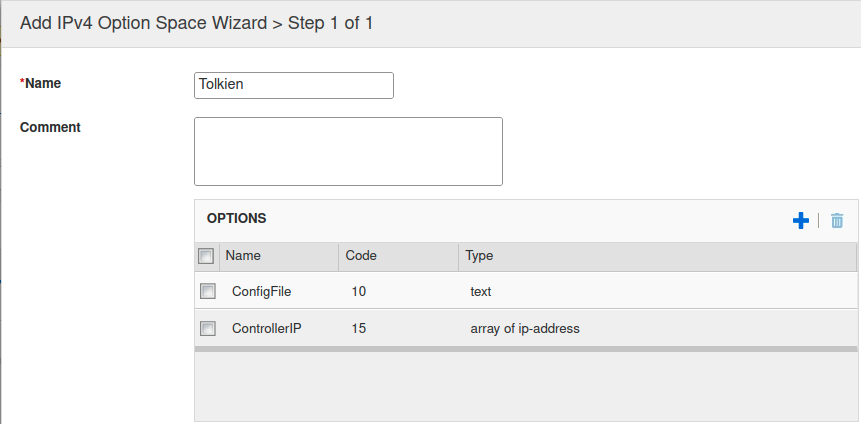Click code value 10 in ConfigFile row
This screenshot has width=861, height=424.
coord(359,292)
